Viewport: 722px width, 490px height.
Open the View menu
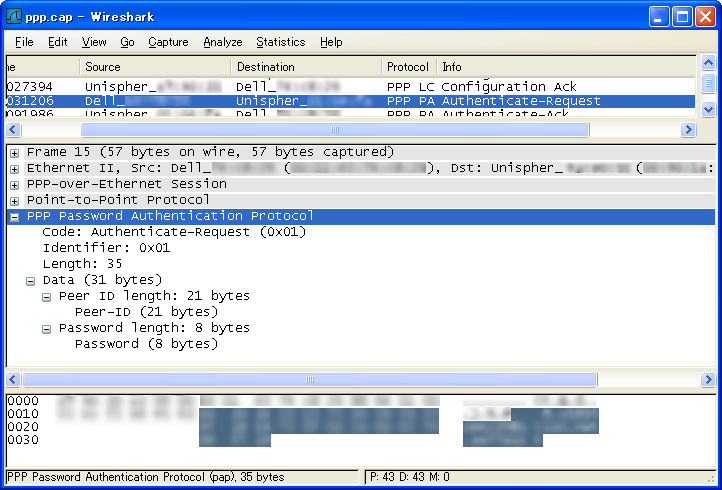pos(94,42)
